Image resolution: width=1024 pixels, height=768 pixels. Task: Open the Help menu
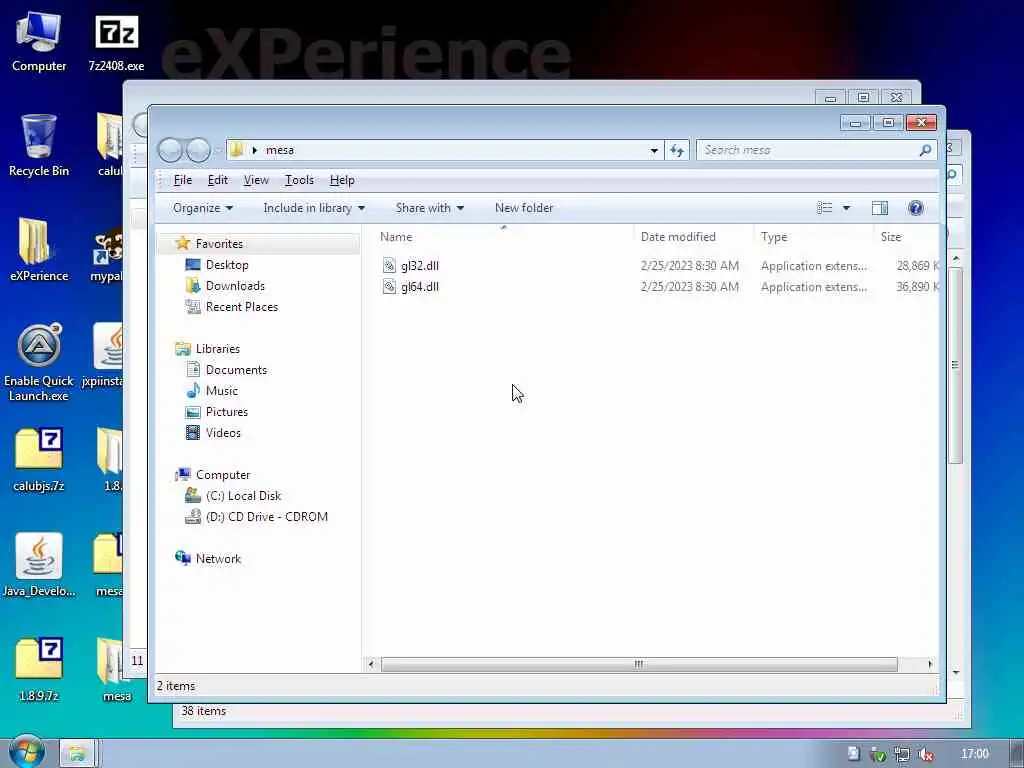342,180
